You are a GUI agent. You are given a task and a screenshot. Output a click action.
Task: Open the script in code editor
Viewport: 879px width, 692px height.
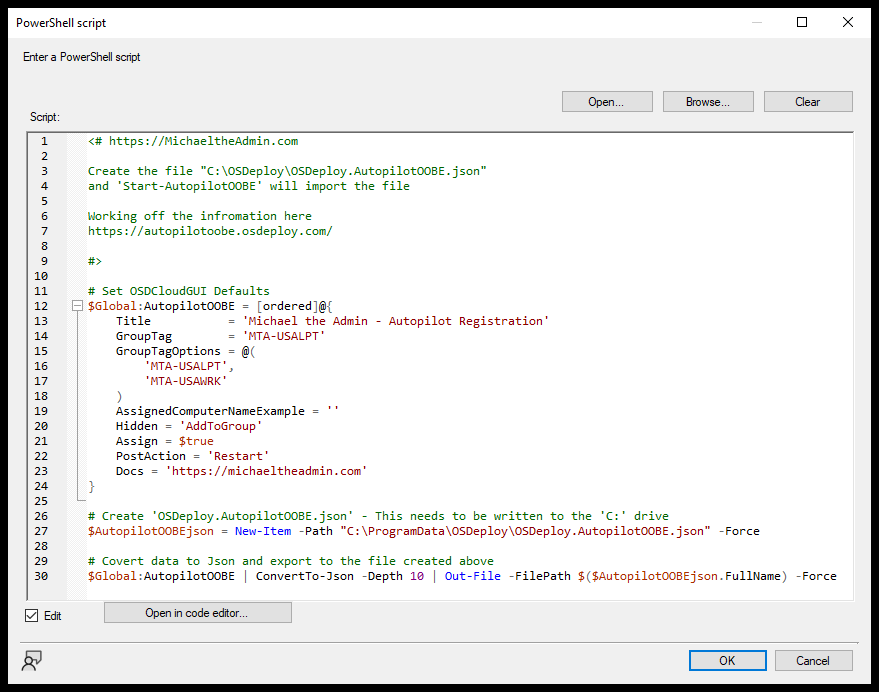(197, 613)
